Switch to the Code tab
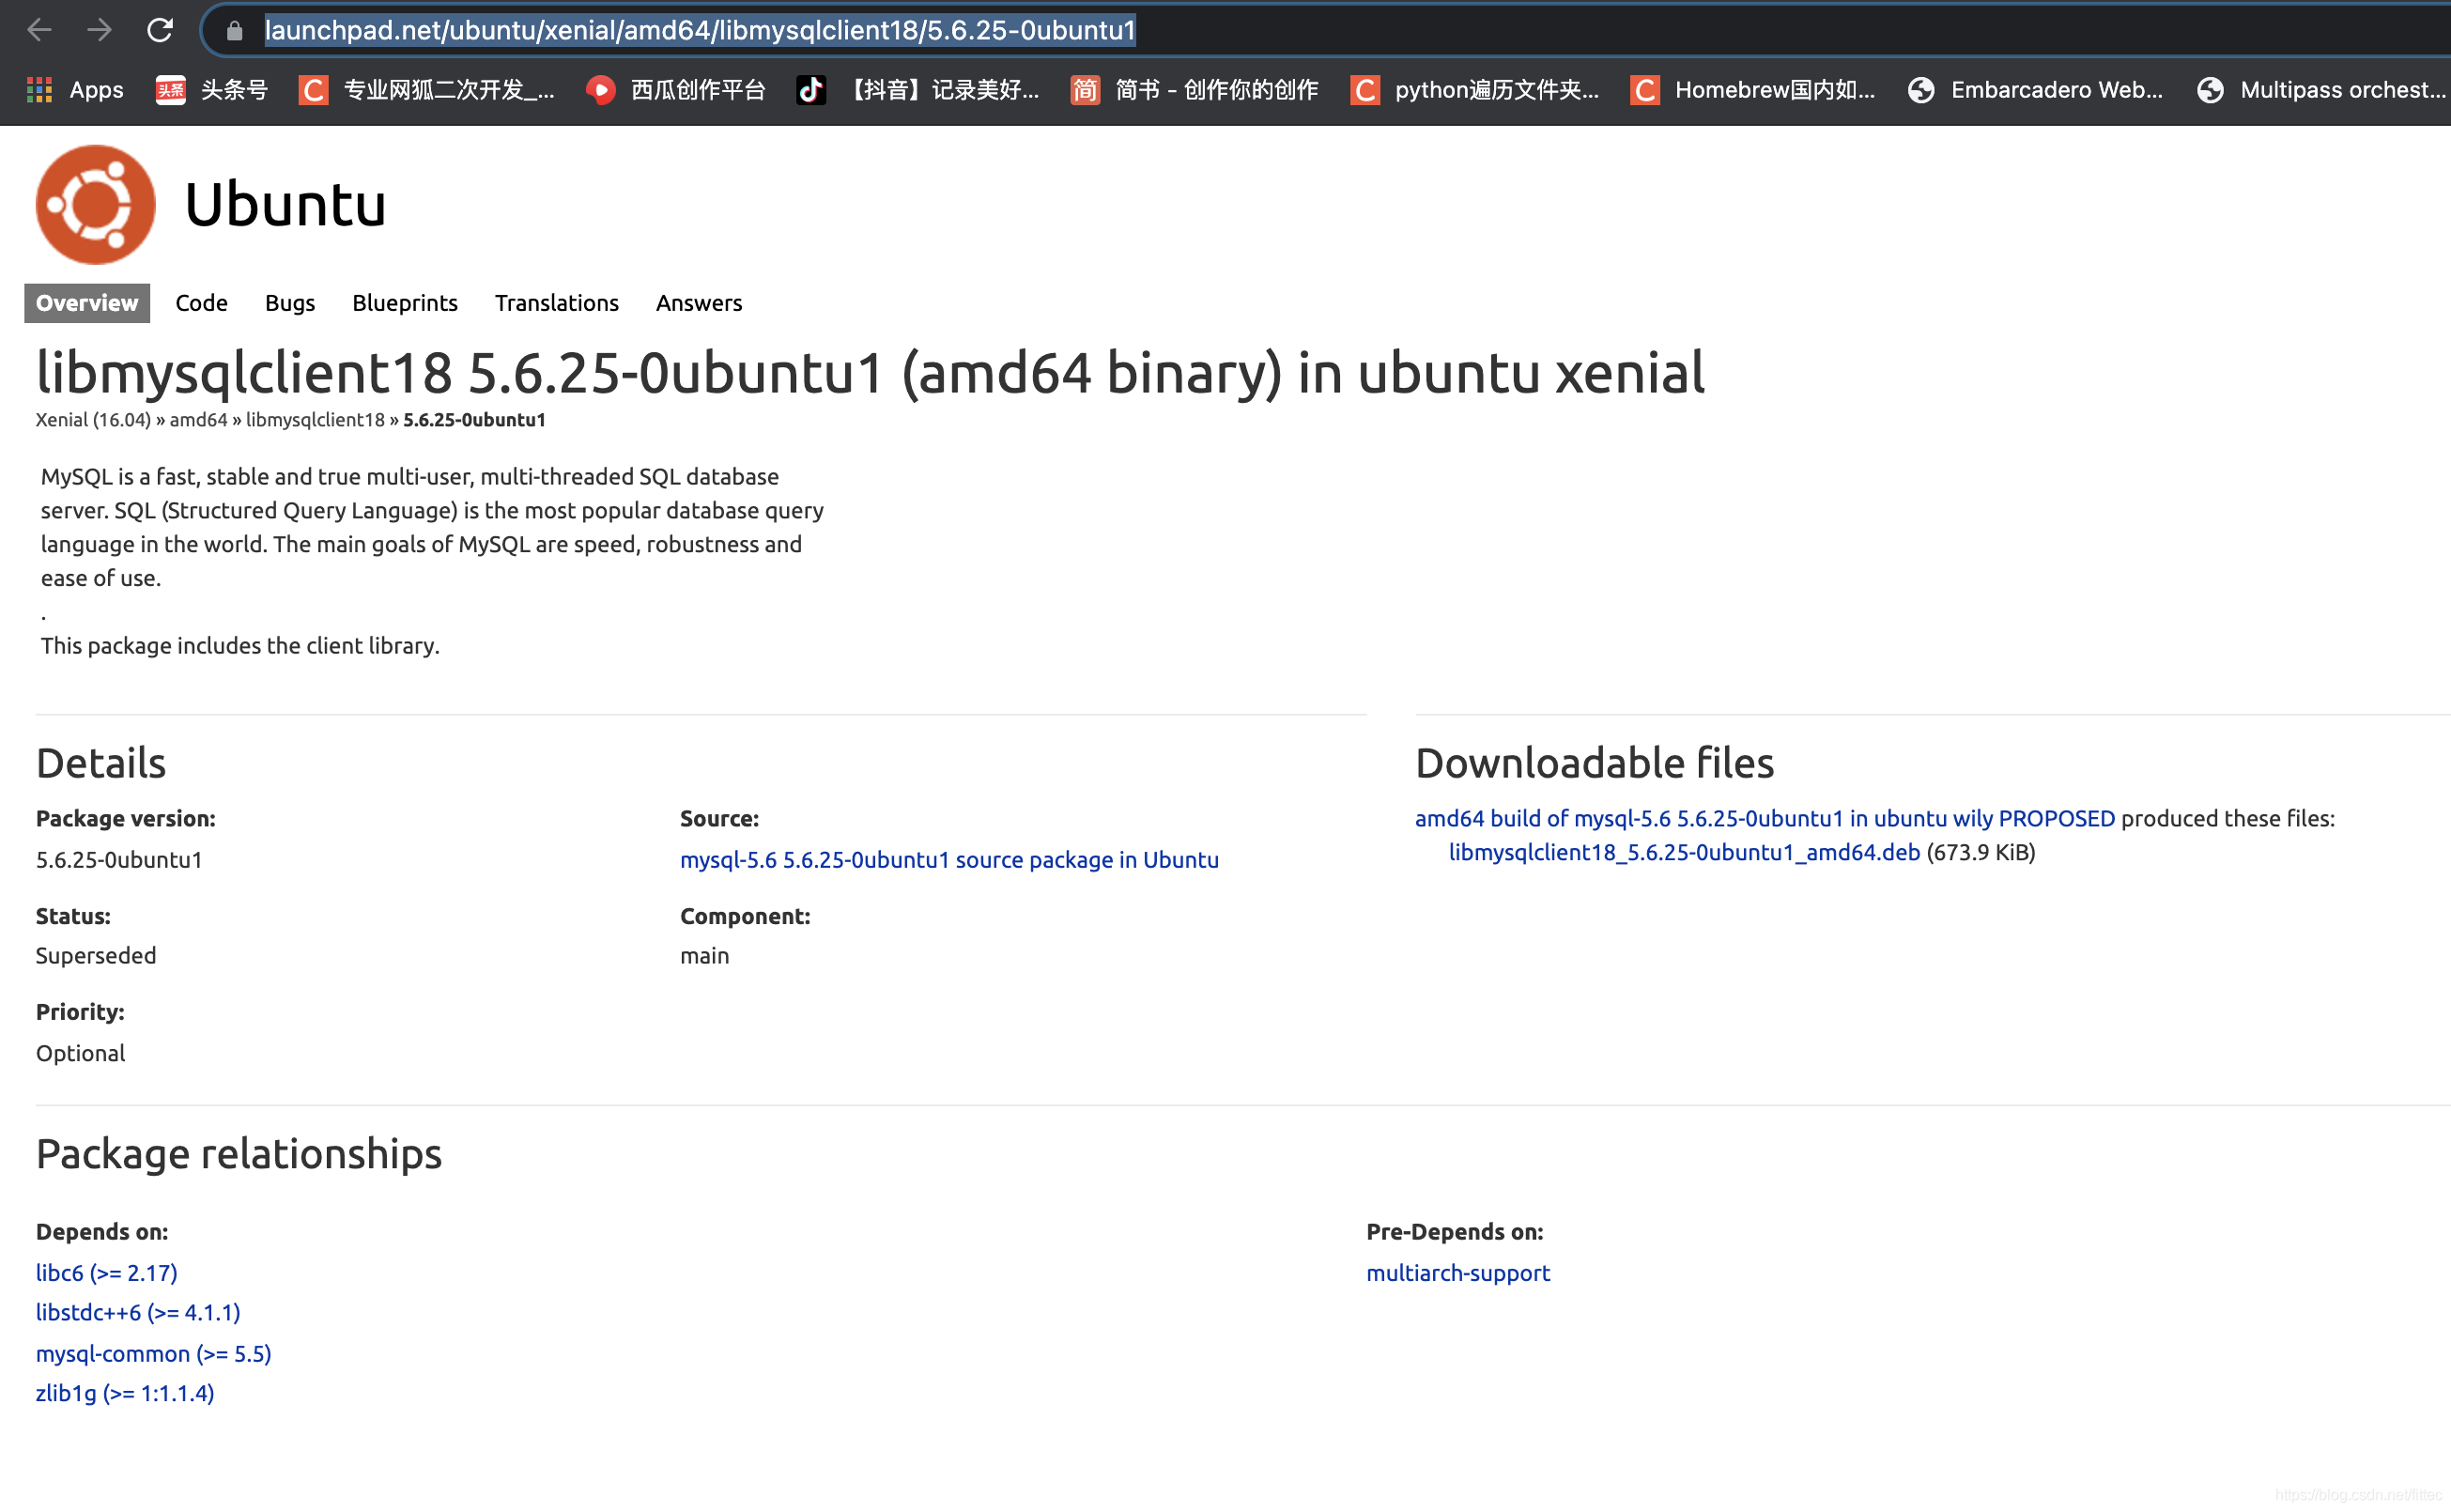This screenshot has width=2451, height=1512. tap(201, 303)
